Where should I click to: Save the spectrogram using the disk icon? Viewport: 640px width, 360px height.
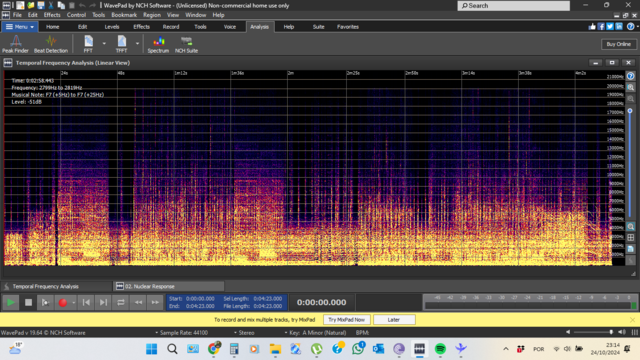point(631,249)
